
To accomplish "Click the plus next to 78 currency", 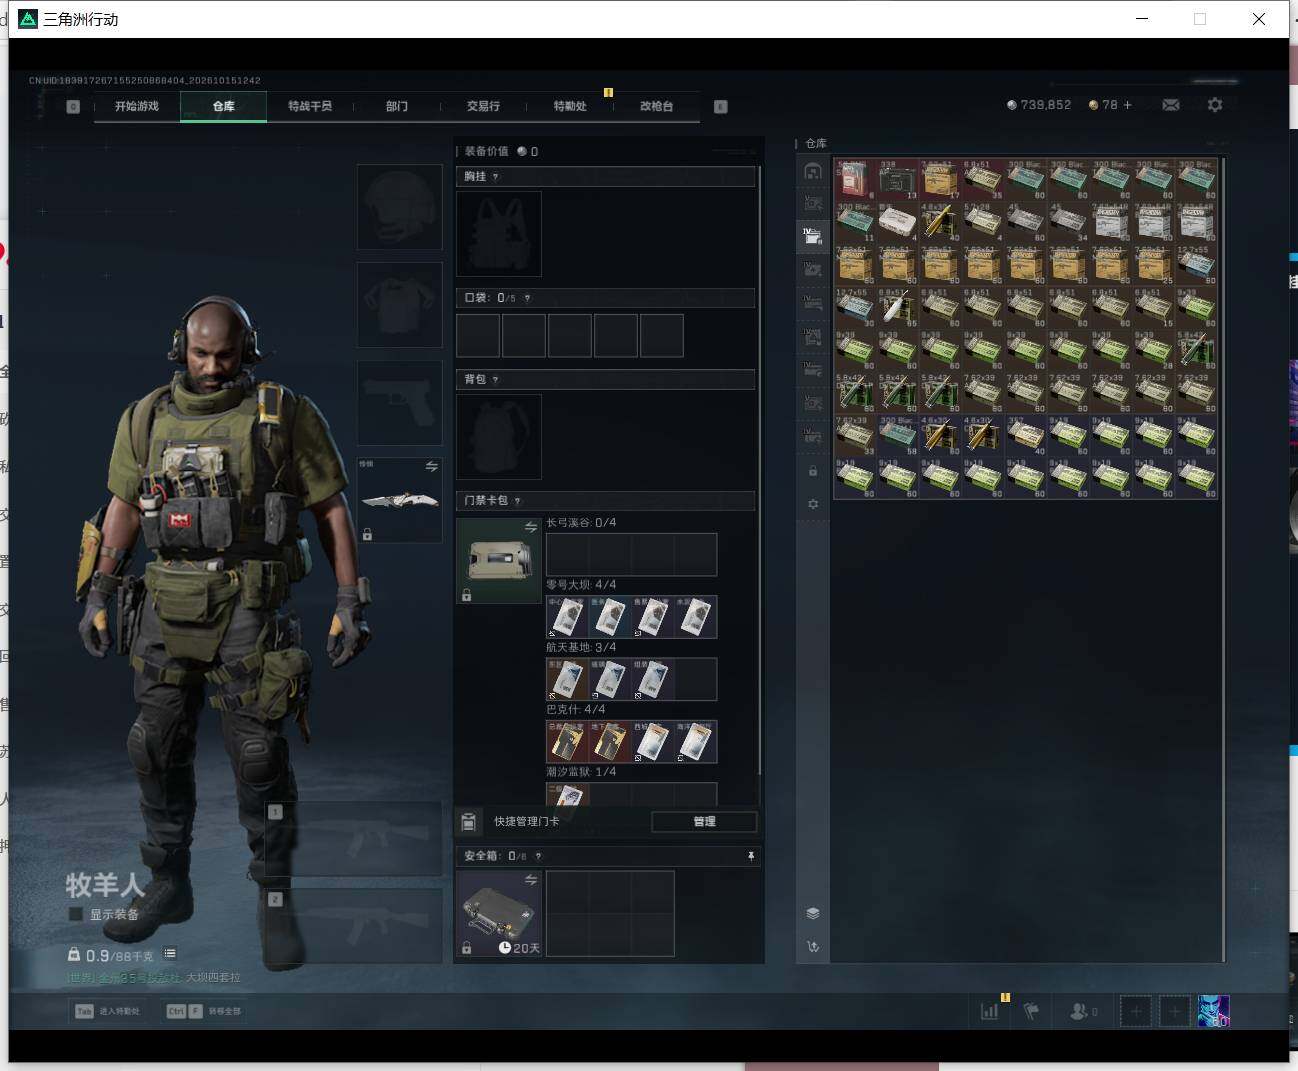I will click(x=1127, y=105).
